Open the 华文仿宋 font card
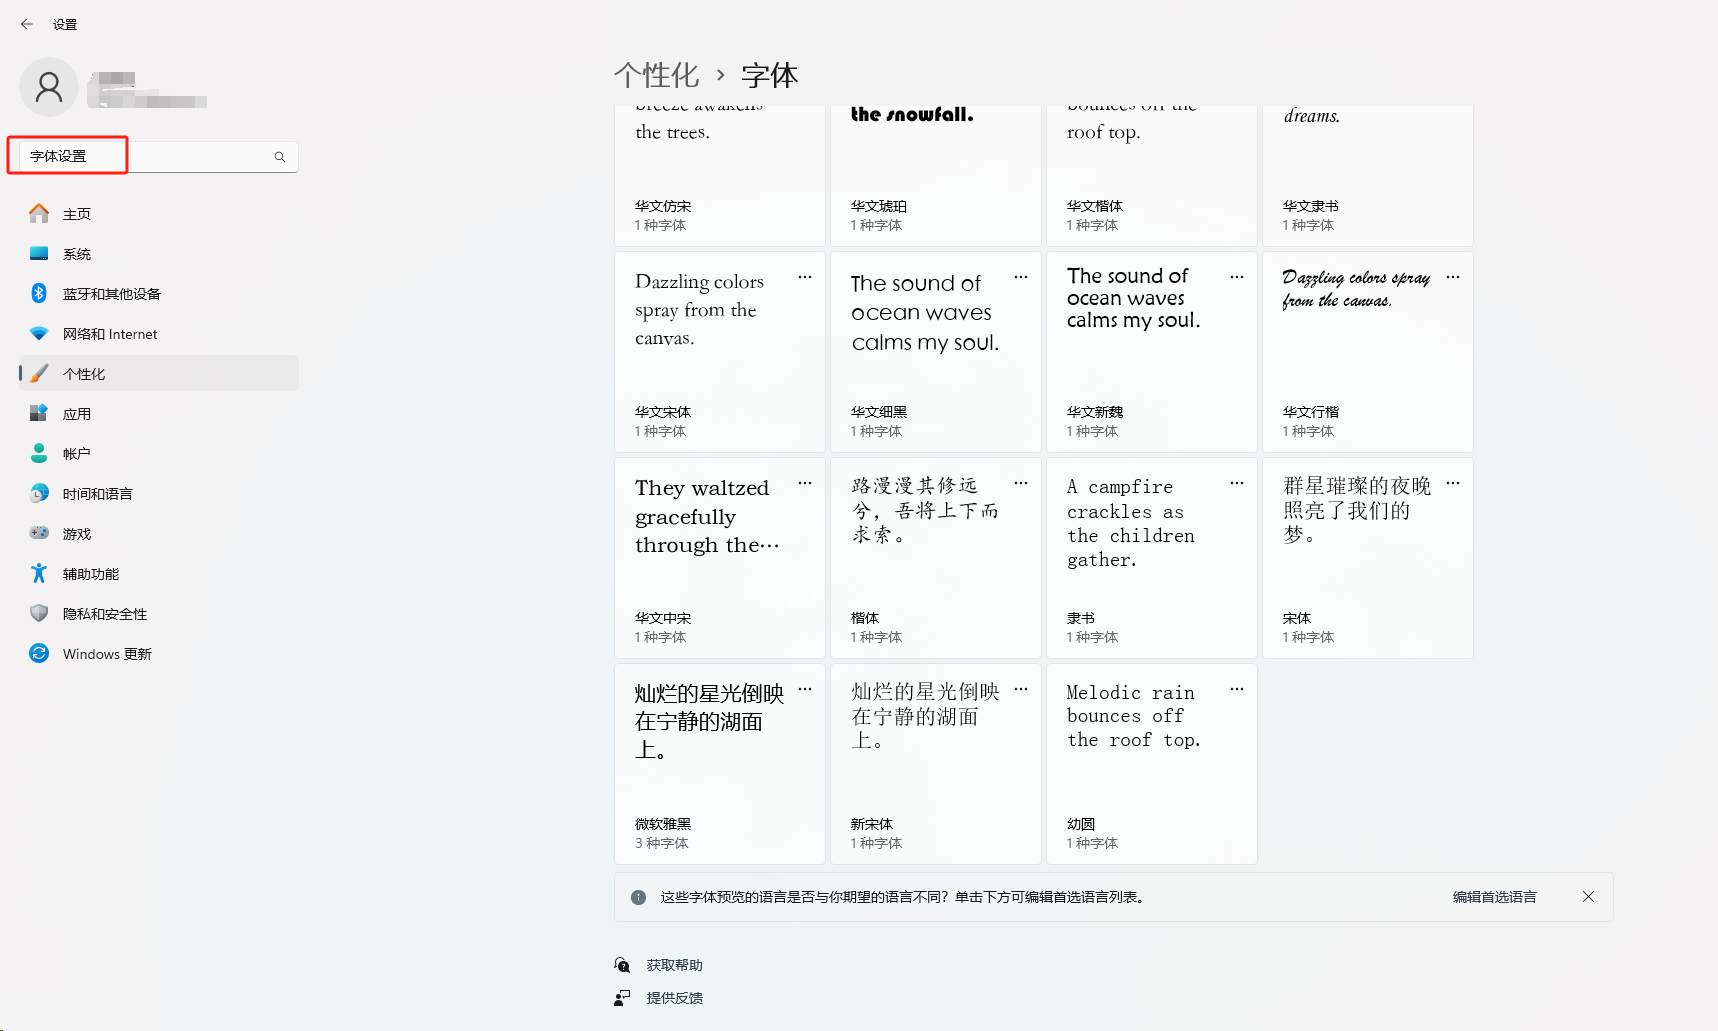 pos(720,175)
